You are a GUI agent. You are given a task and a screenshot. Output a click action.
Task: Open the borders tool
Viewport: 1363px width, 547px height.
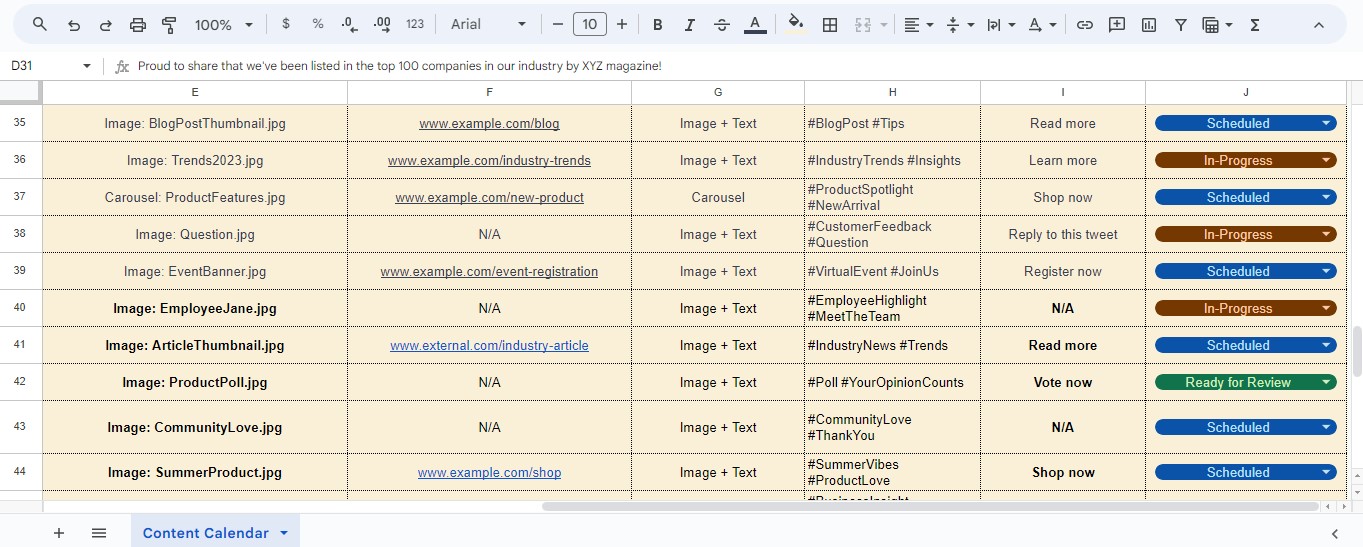click(x=829, y=25)
